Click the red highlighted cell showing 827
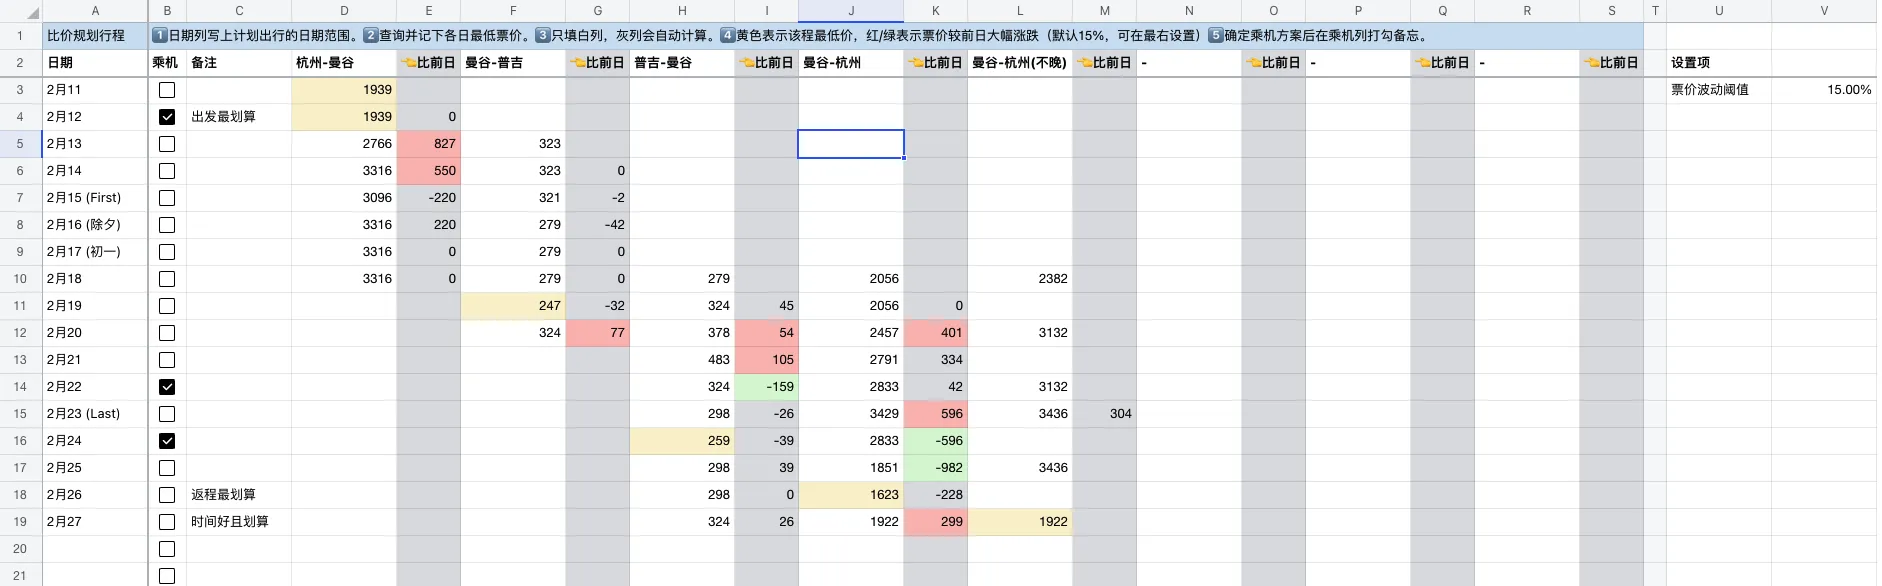 [x=429, y=144]
